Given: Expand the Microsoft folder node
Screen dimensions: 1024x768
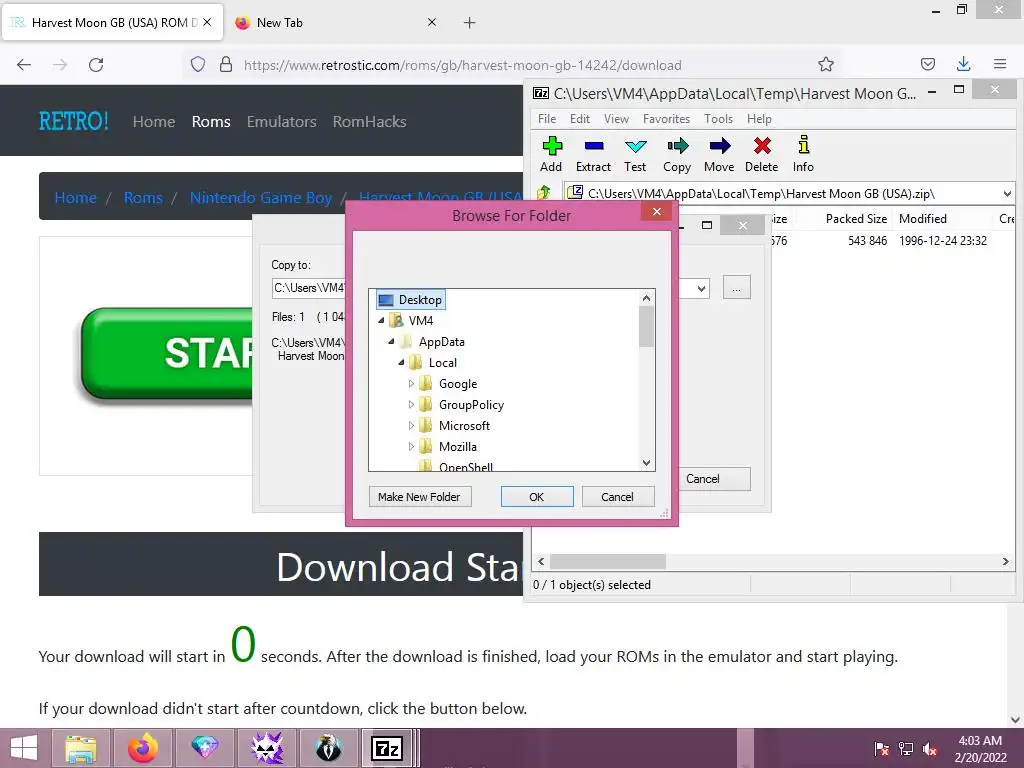Looking at the screenshot, I should (411, 425).
